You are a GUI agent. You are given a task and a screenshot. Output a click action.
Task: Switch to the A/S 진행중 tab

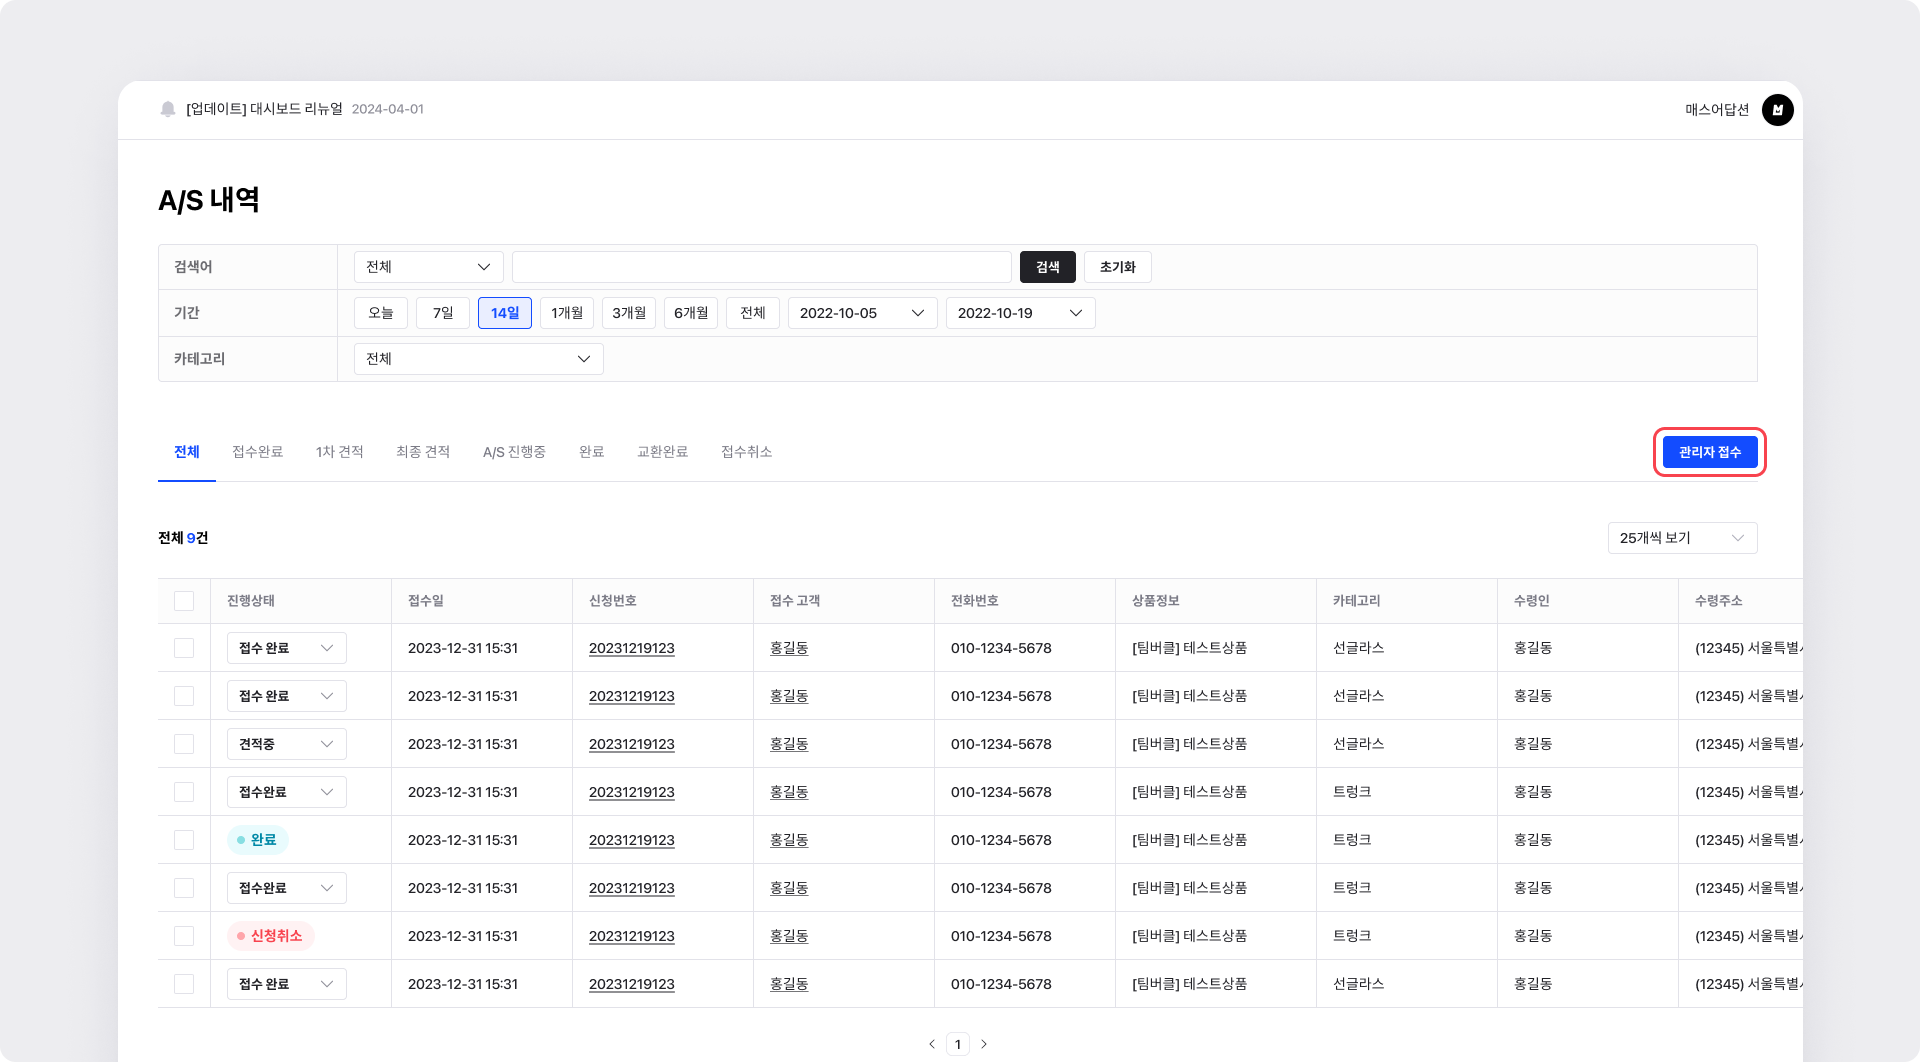click(x=514, y=452)
